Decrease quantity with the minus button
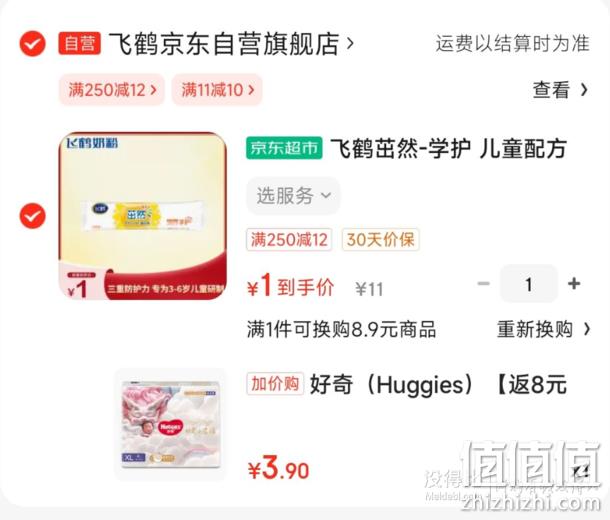 [484, 284]
